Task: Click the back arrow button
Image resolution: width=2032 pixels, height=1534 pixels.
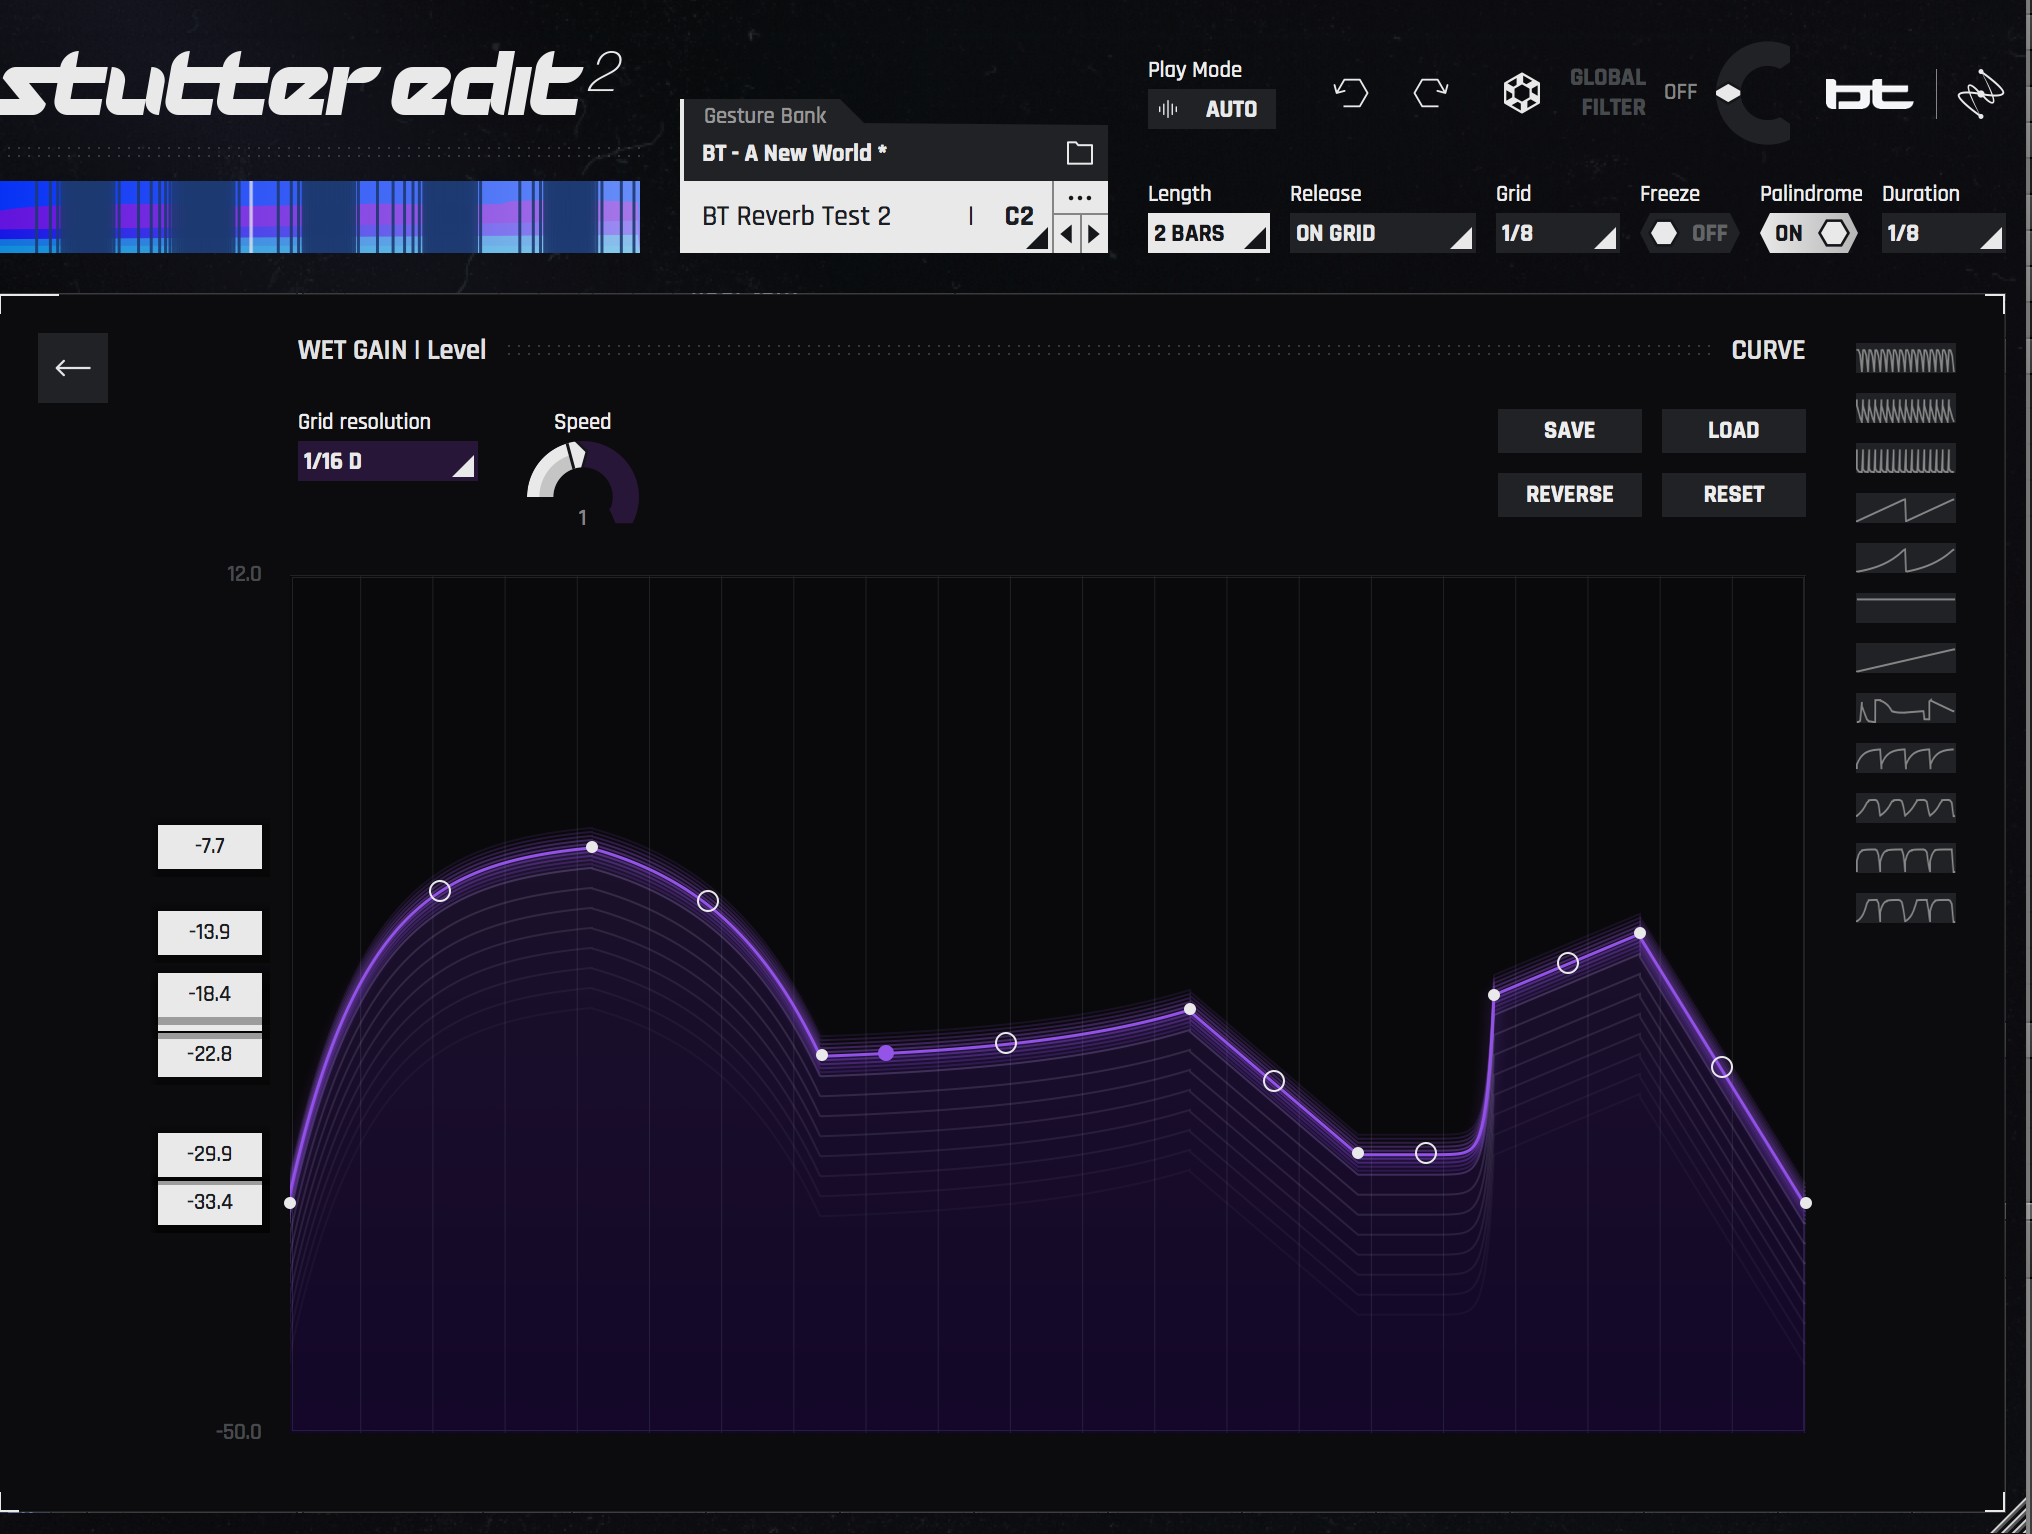Action: click(73, 368)
